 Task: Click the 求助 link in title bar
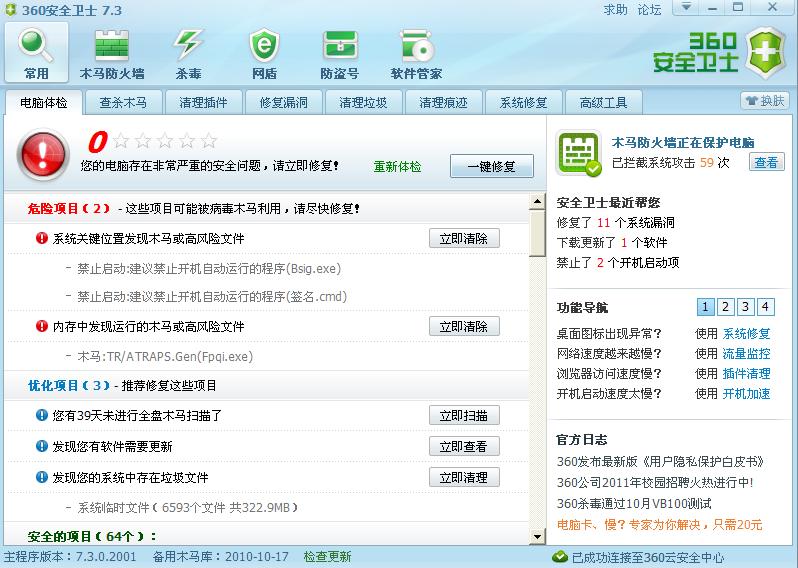pyautogui.click(x=615, y=9)
